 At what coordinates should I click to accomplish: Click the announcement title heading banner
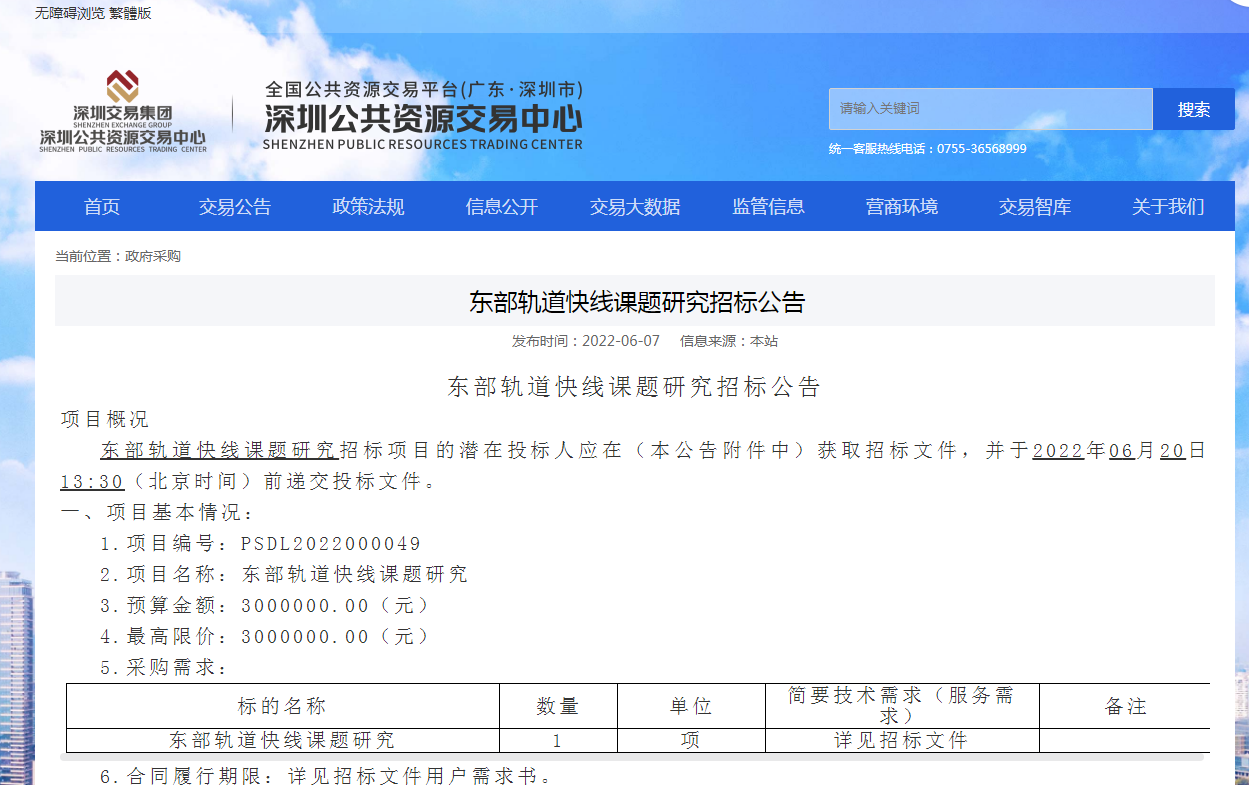coord(636,302)
